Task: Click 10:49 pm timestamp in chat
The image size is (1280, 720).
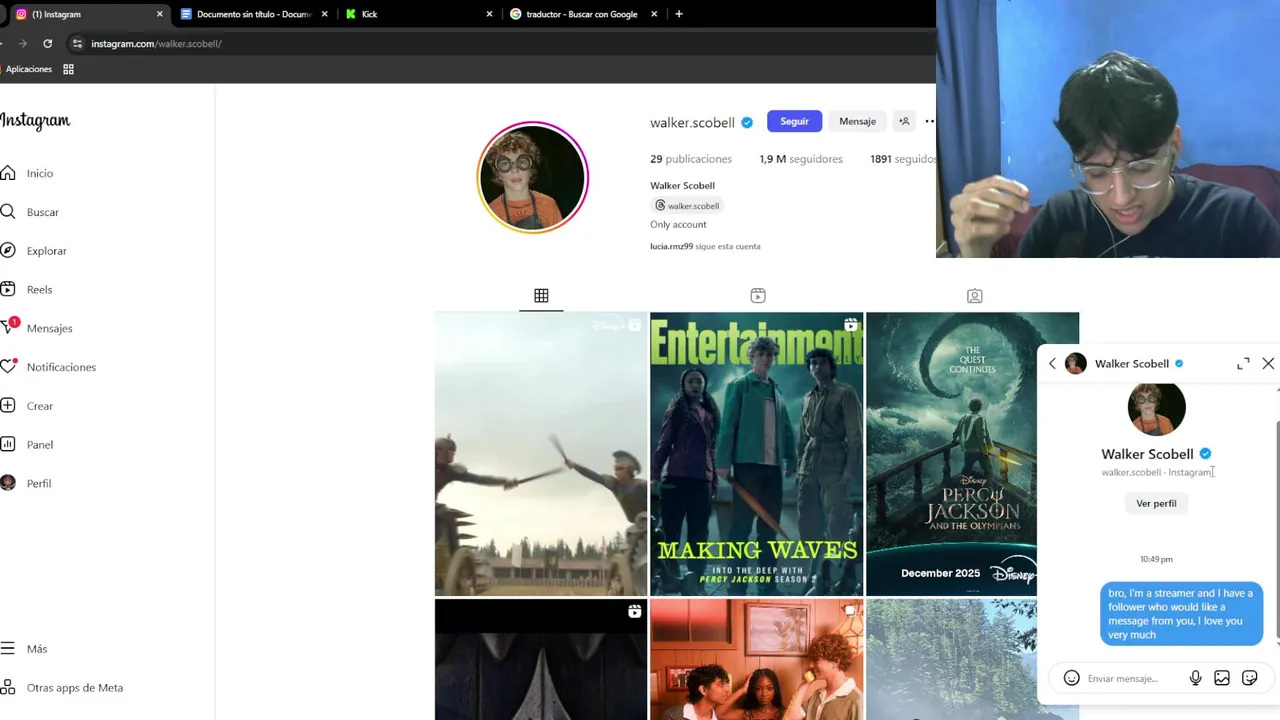Action: pos(1156,559)
